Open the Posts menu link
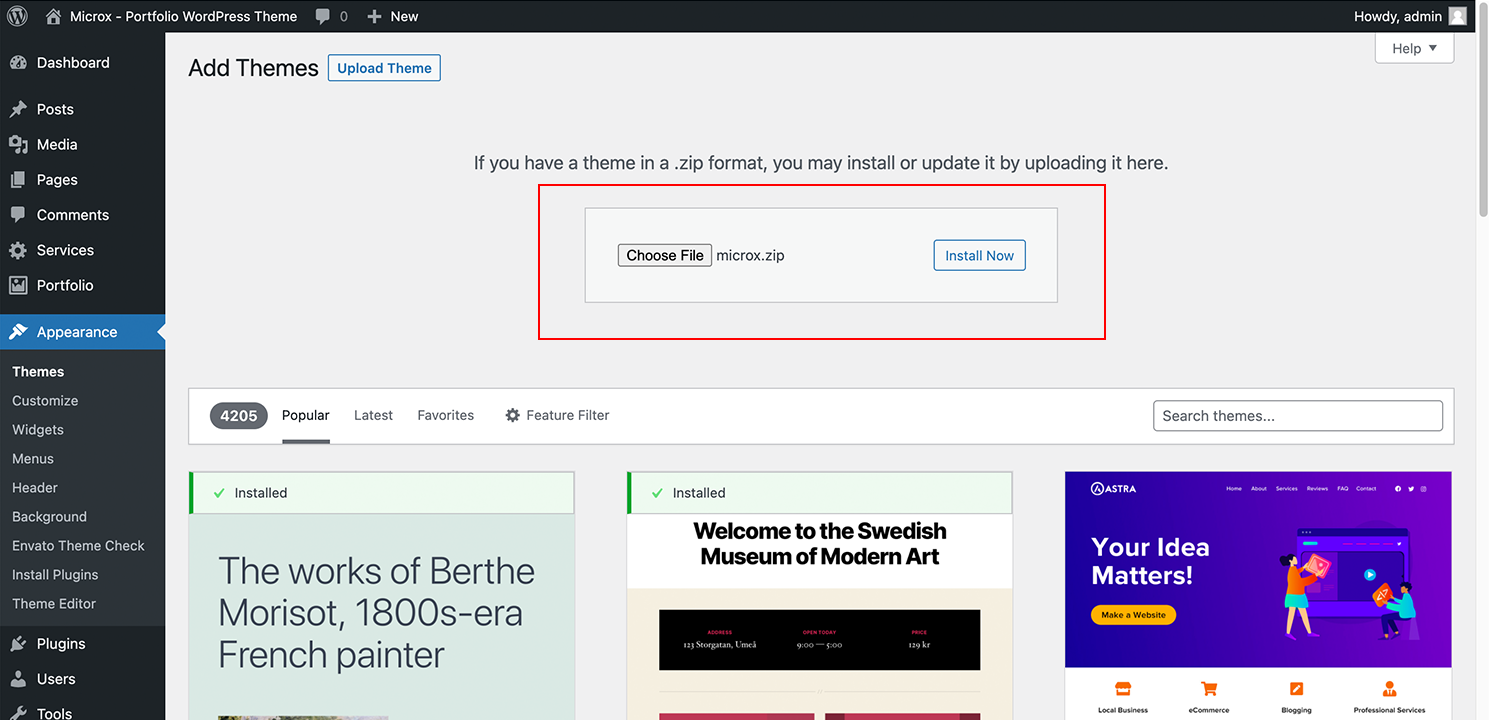Viewport: 1489px width, 720px height. (x=82, y=109)
